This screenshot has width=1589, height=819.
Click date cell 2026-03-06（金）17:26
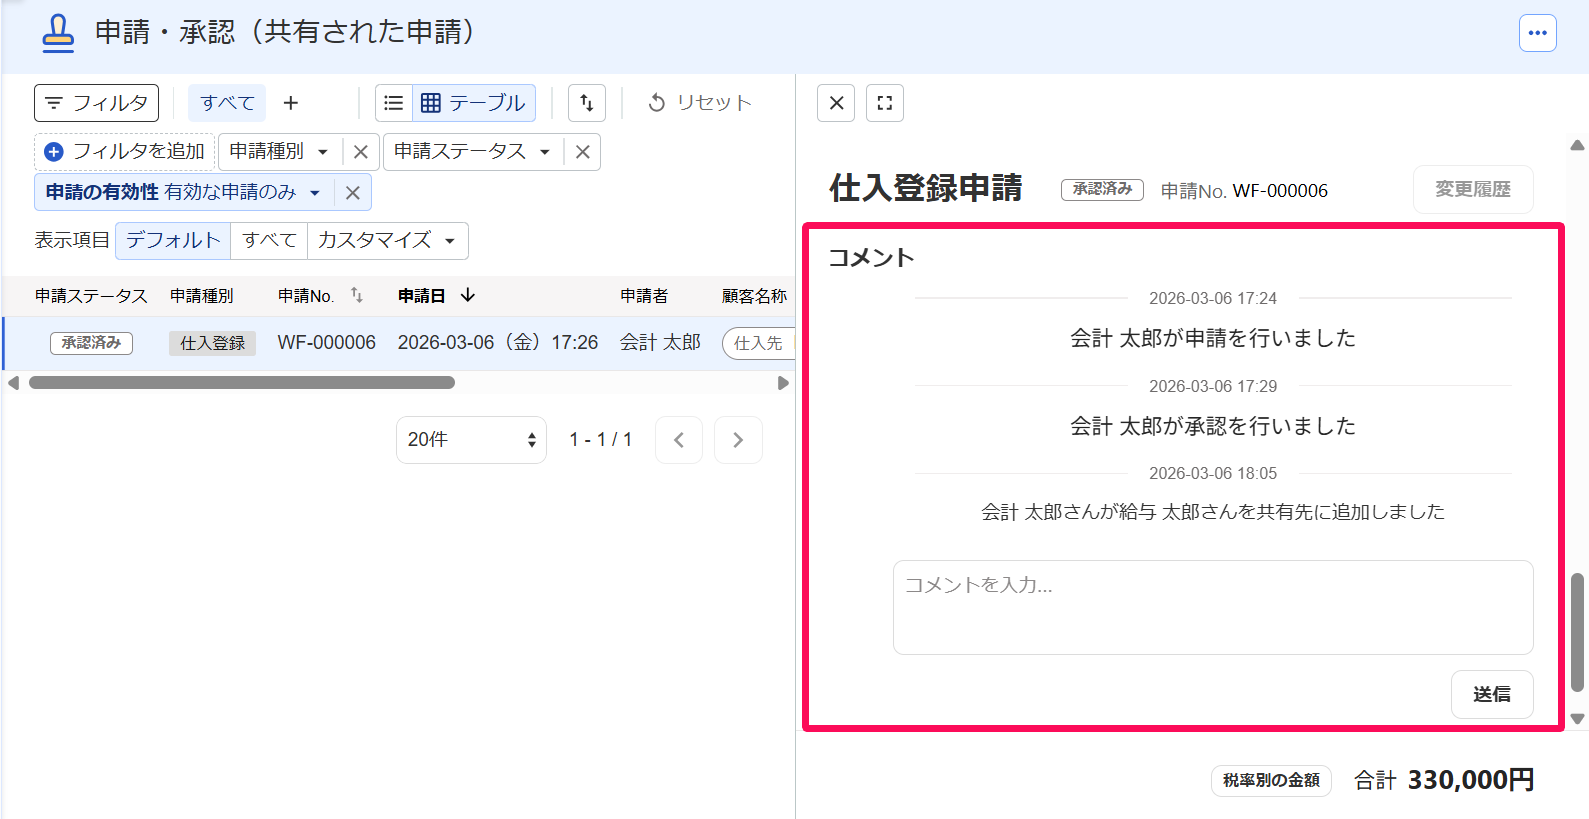pos(498,343)
